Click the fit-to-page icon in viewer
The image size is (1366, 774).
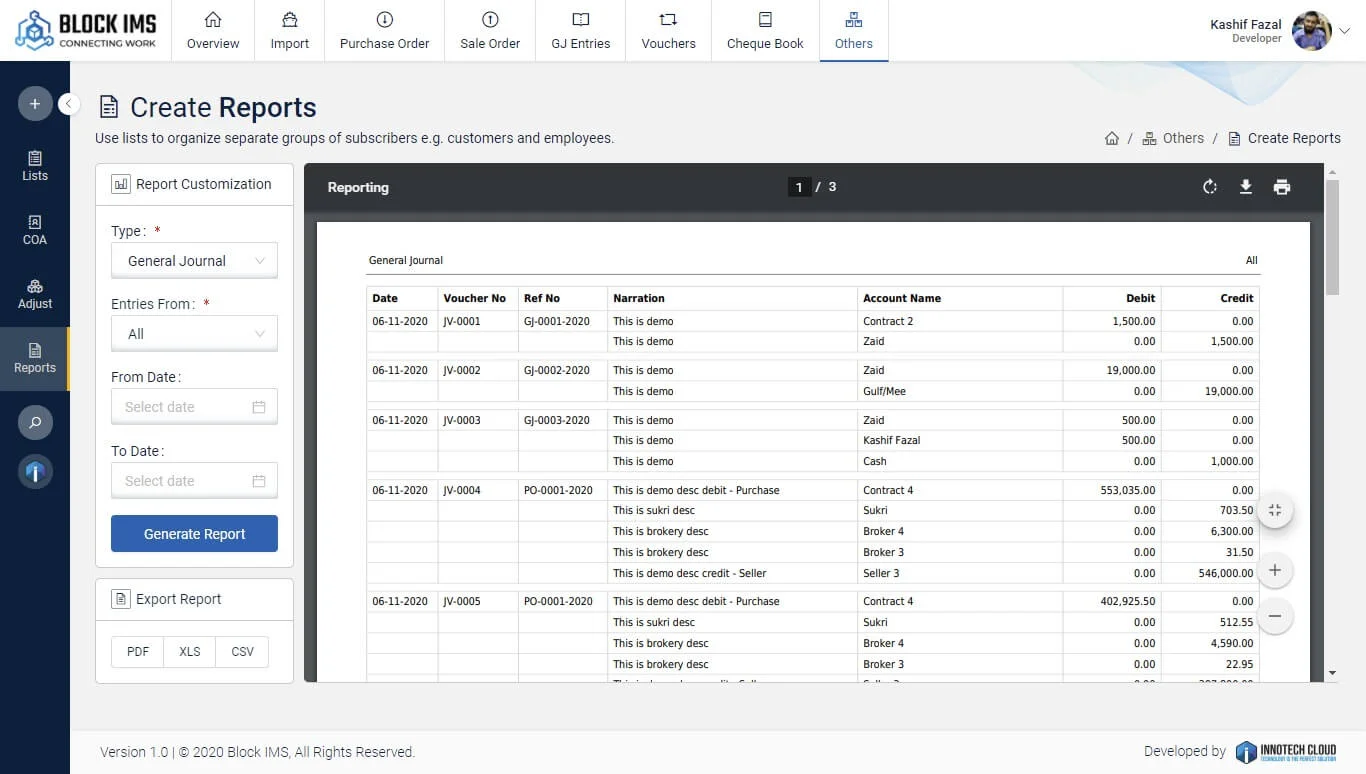click(x=1275, y=511)
